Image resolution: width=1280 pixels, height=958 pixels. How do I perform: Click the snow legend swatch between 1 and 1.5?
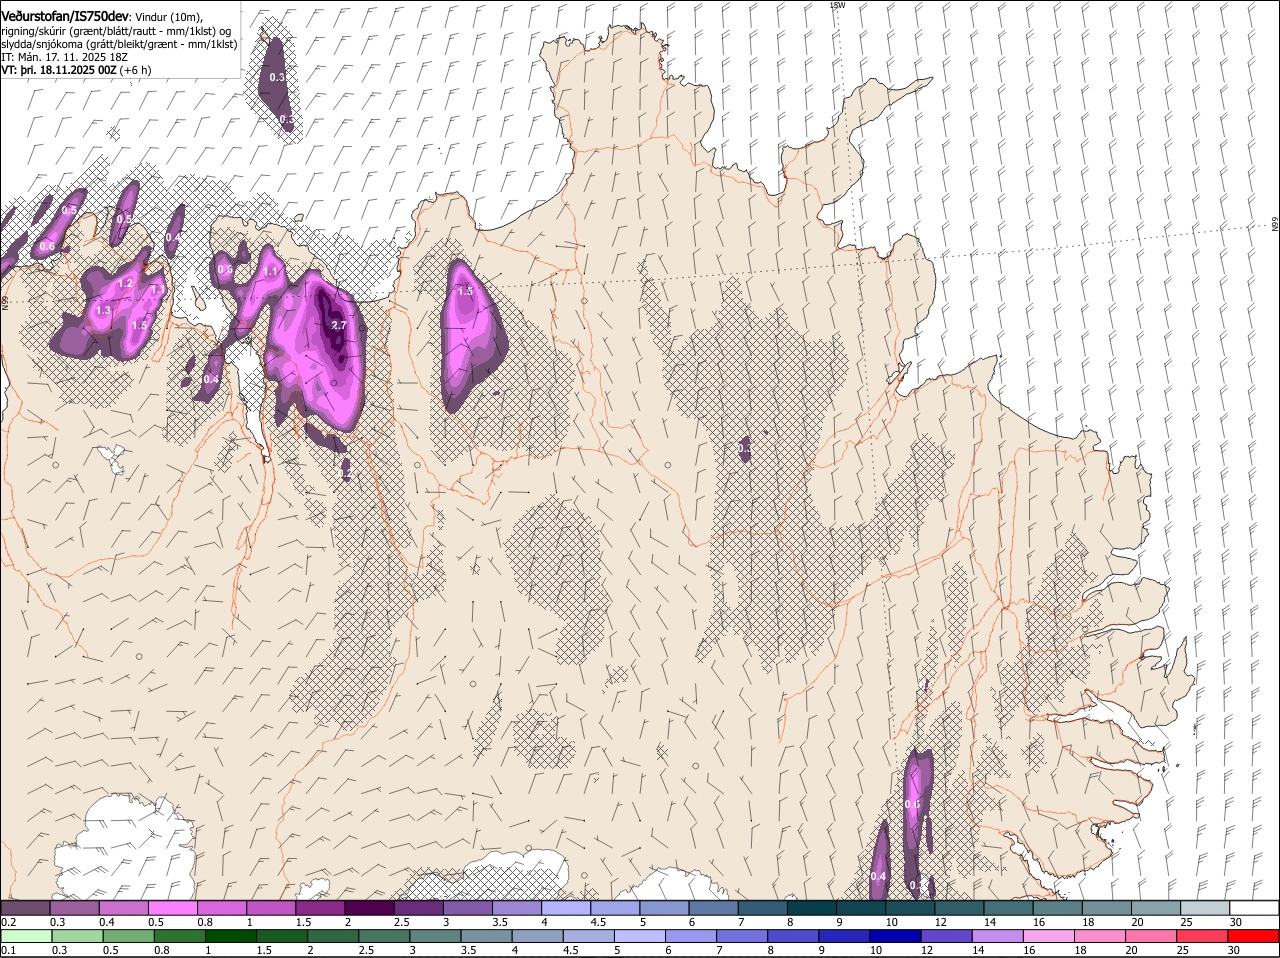271,907
